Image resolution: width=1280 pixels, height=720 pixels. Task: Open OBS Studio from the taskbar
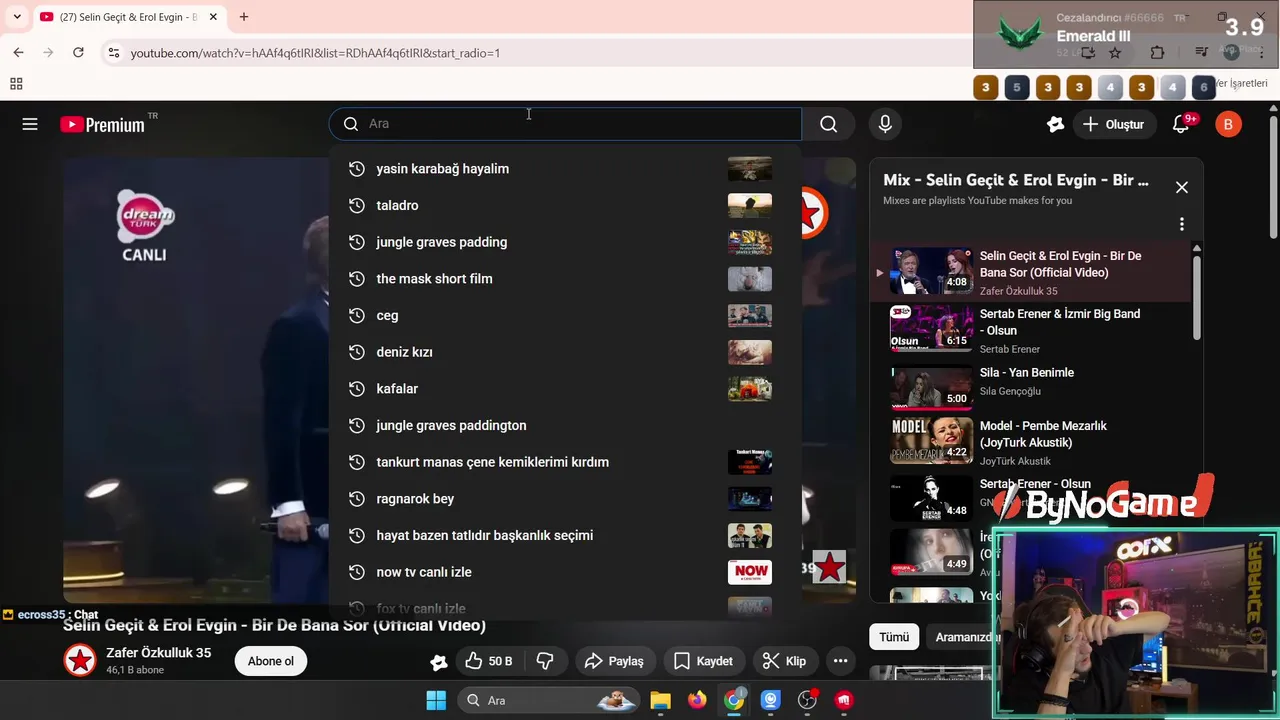click(x=807, y=700)
